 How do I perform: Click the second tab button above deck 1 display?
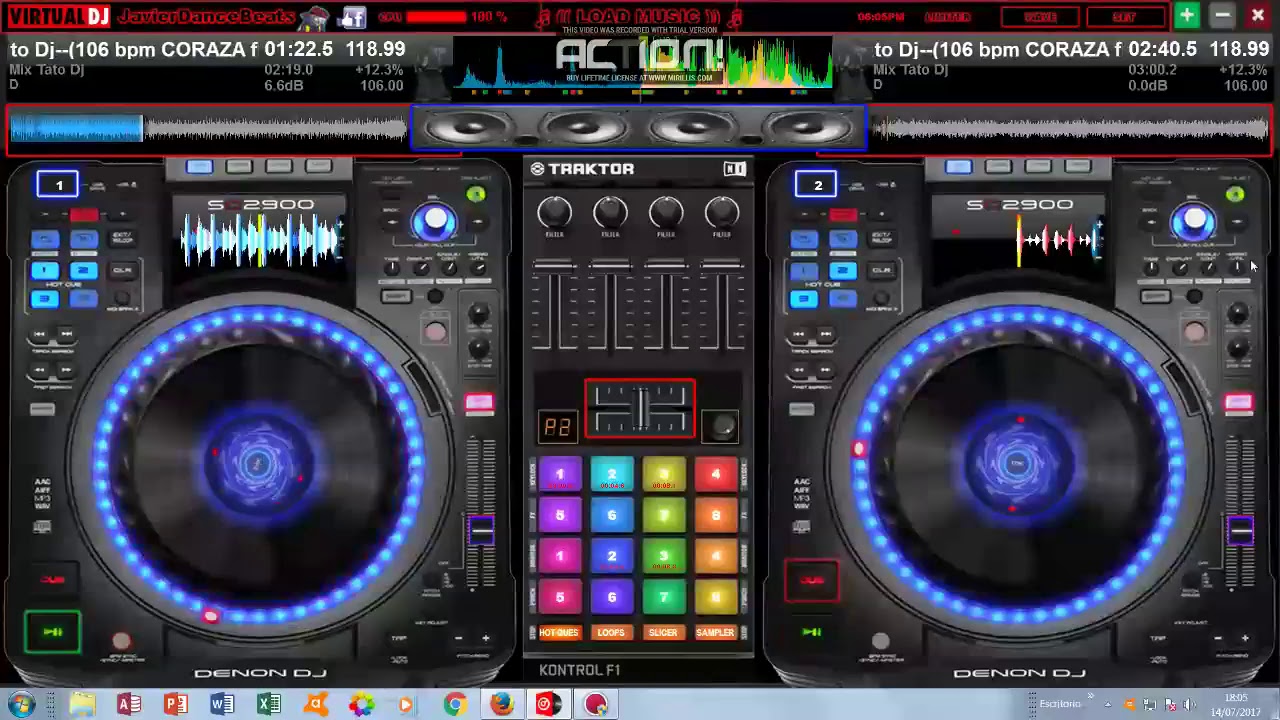tap(239, 167)
